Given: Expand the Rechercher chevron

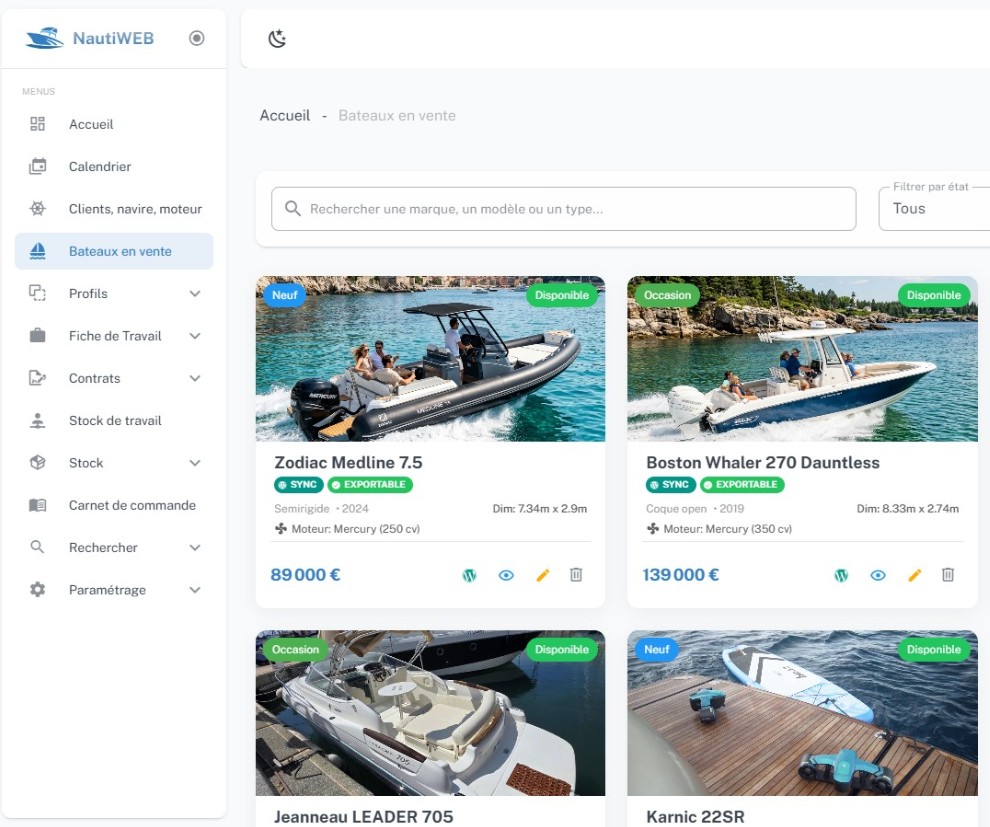Looking at the screenshot, I should pyautogui.click(x=195, y=547).
